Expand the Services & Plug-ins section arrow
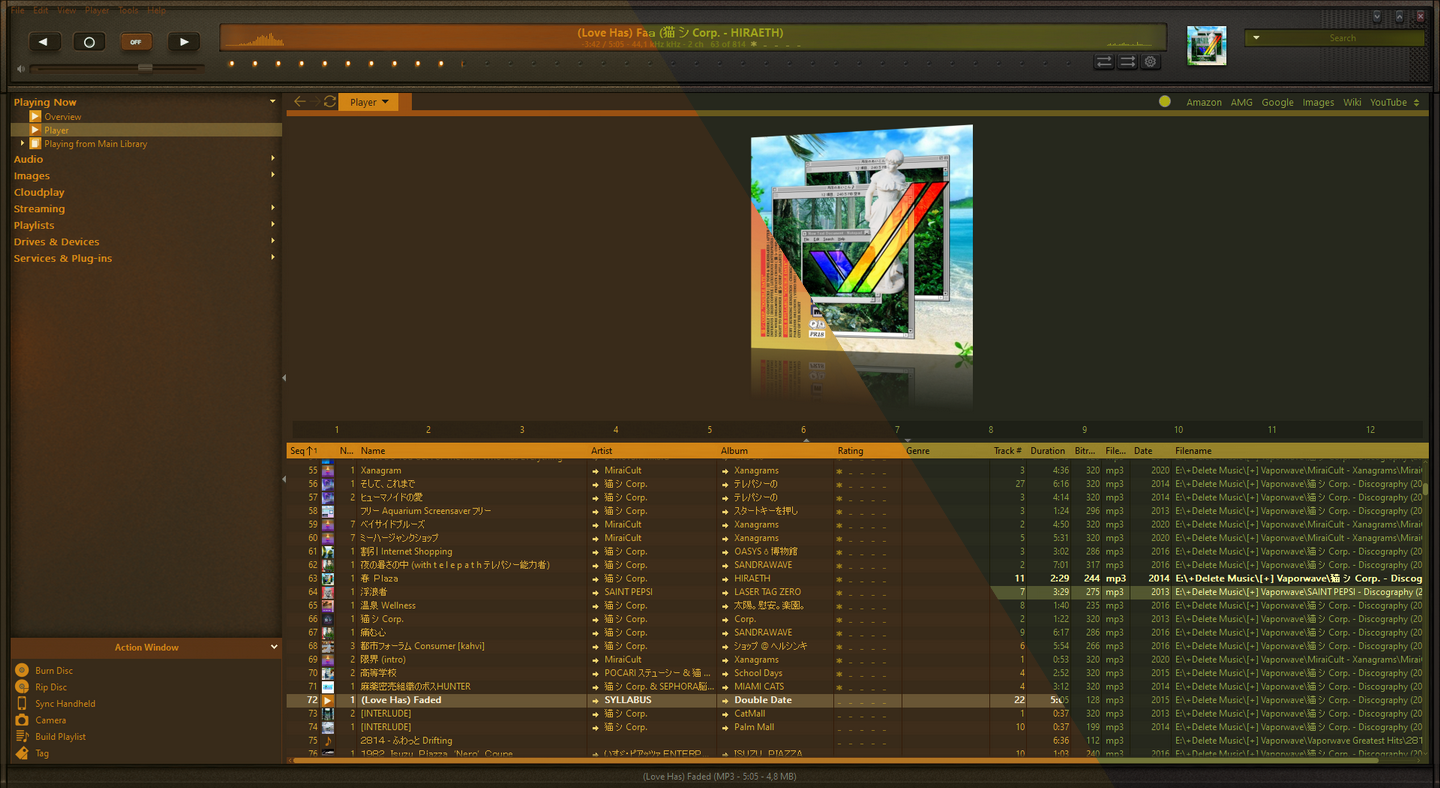The width and height of the screenshot is (1440, 788). point(272,258)
